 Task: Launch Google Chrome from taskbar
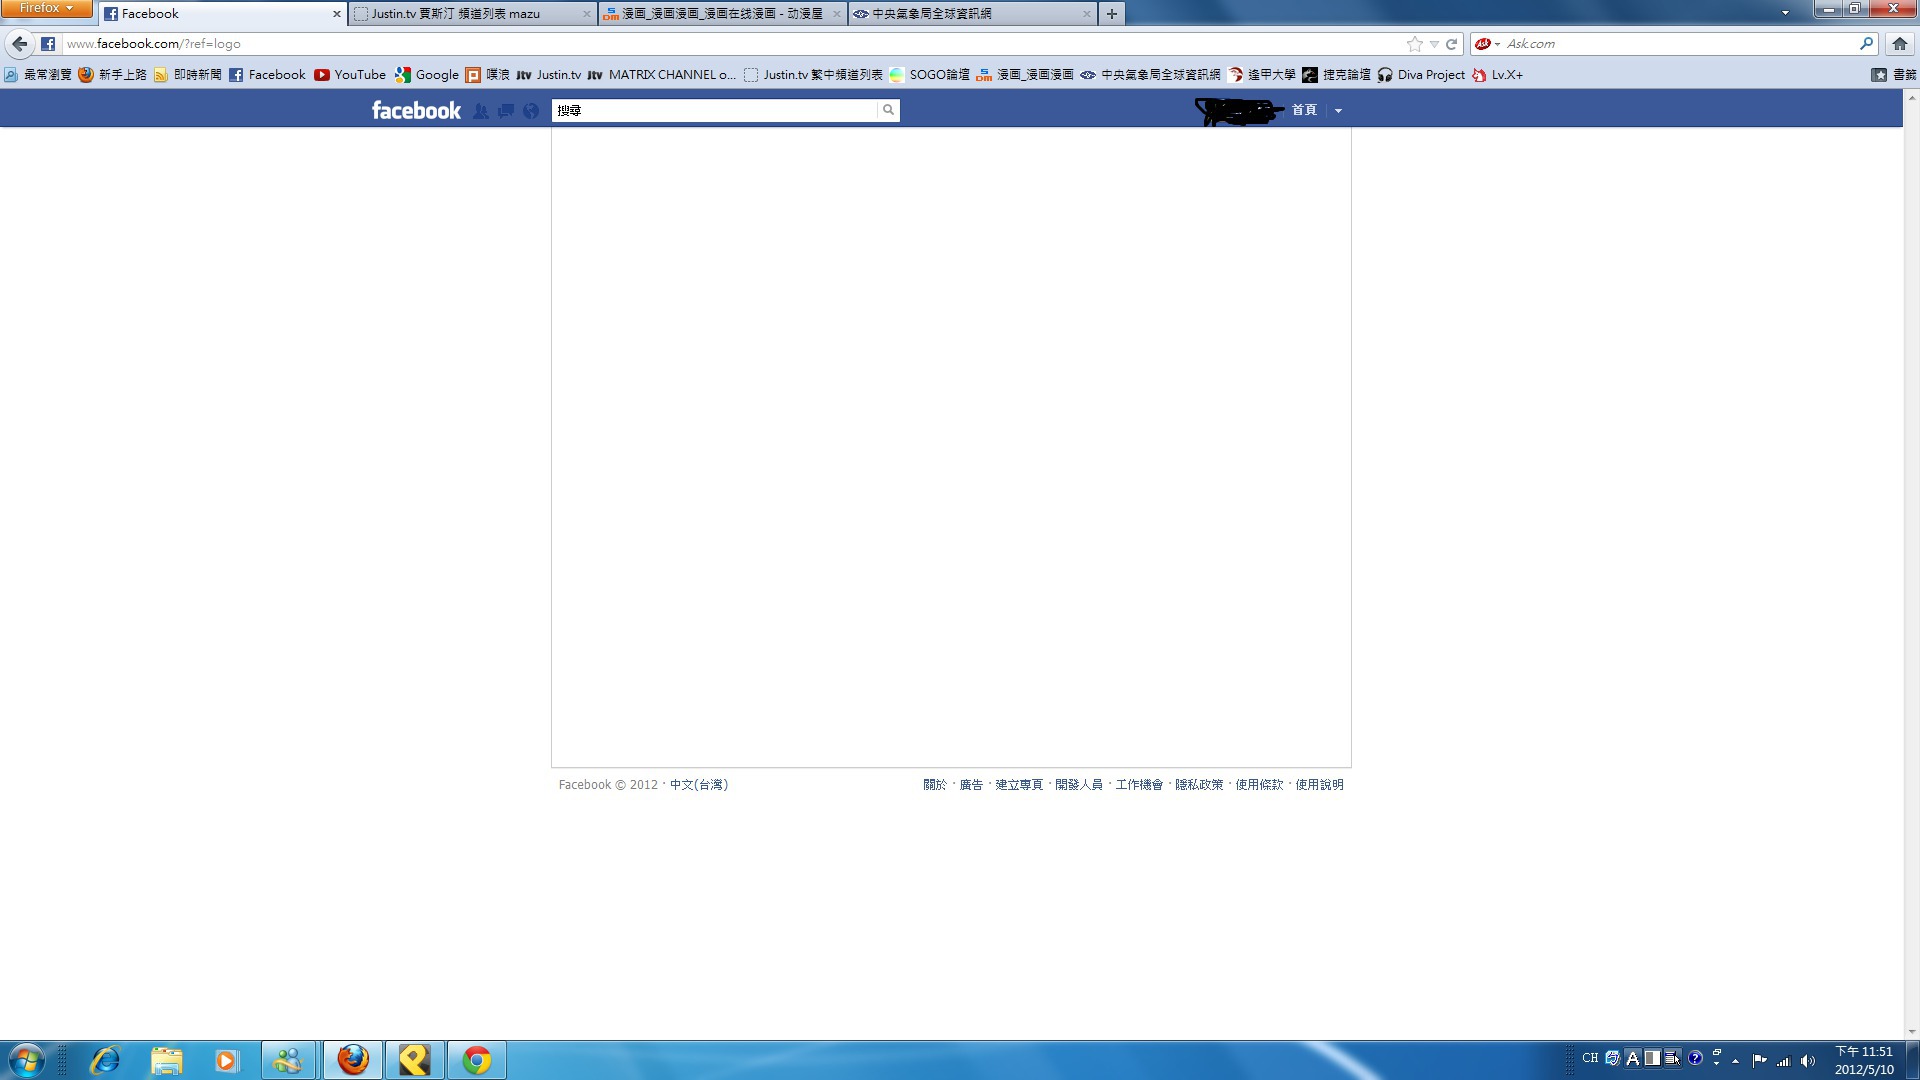pyautogui.click(x=477, y=1060)
